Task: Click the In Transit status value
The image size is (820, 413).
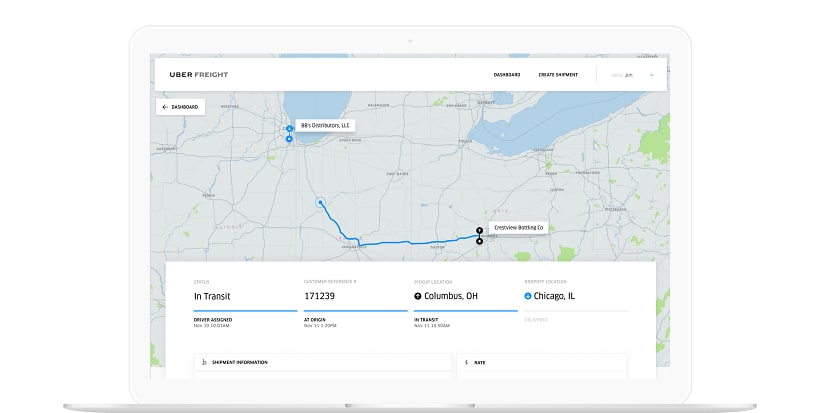Action: (x=212, y=296)
